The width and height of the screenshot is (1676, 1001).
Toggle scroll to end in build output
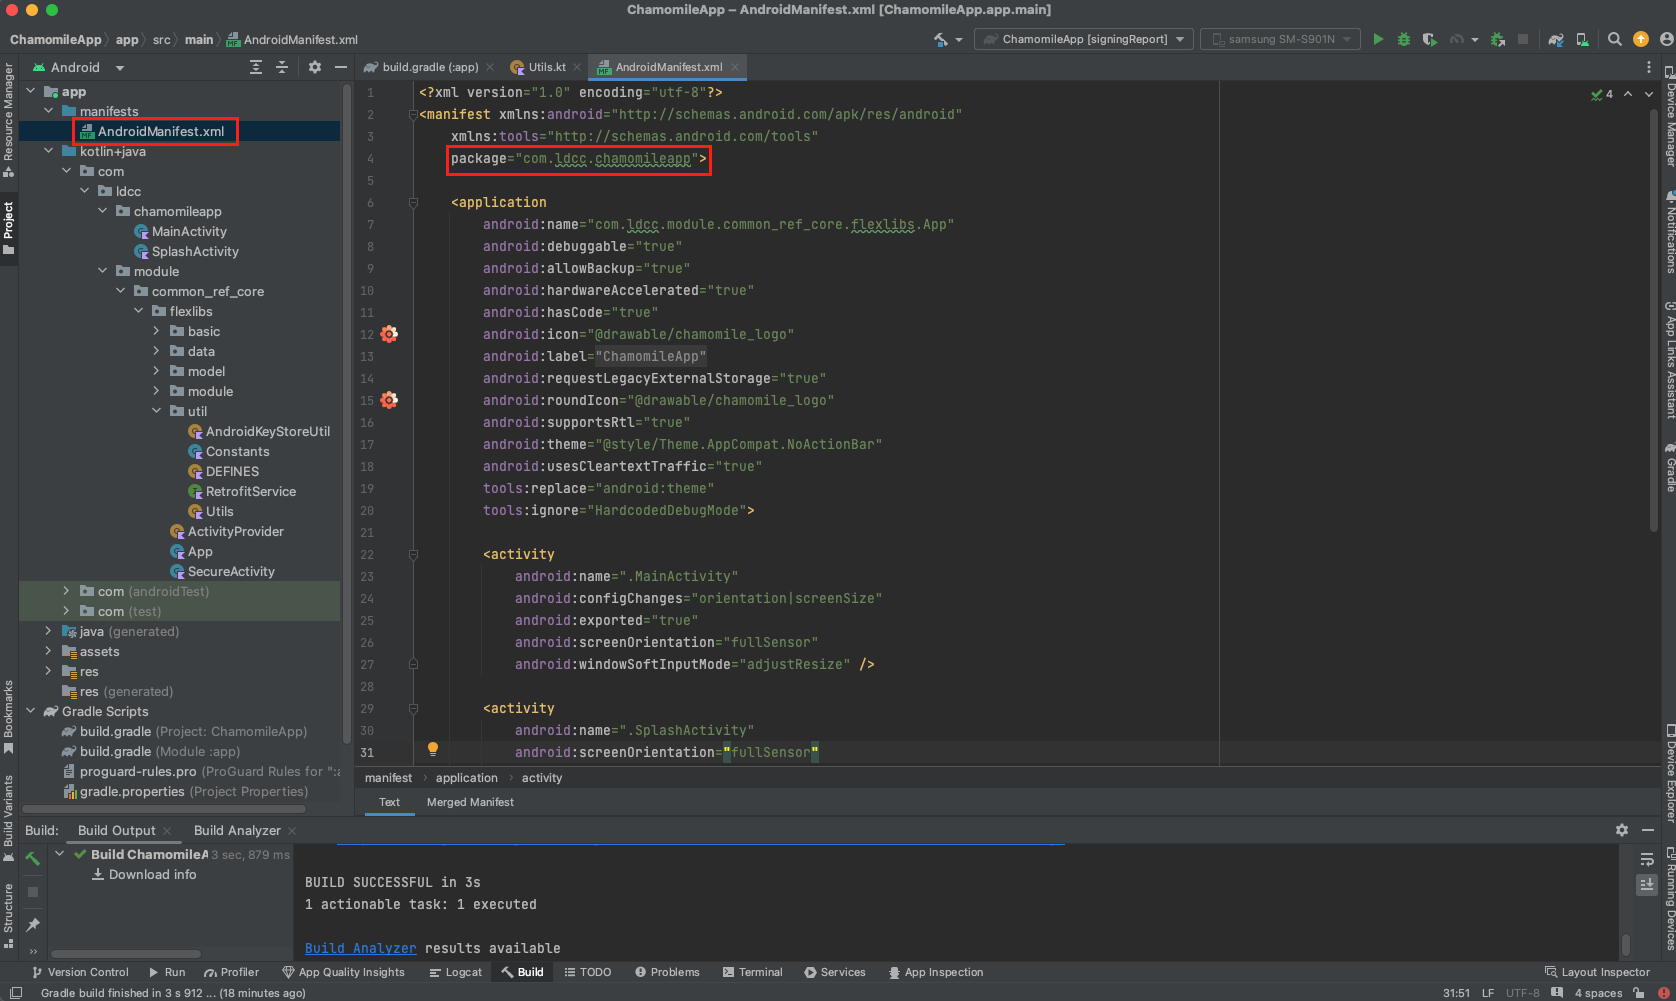click(1646, 885)
